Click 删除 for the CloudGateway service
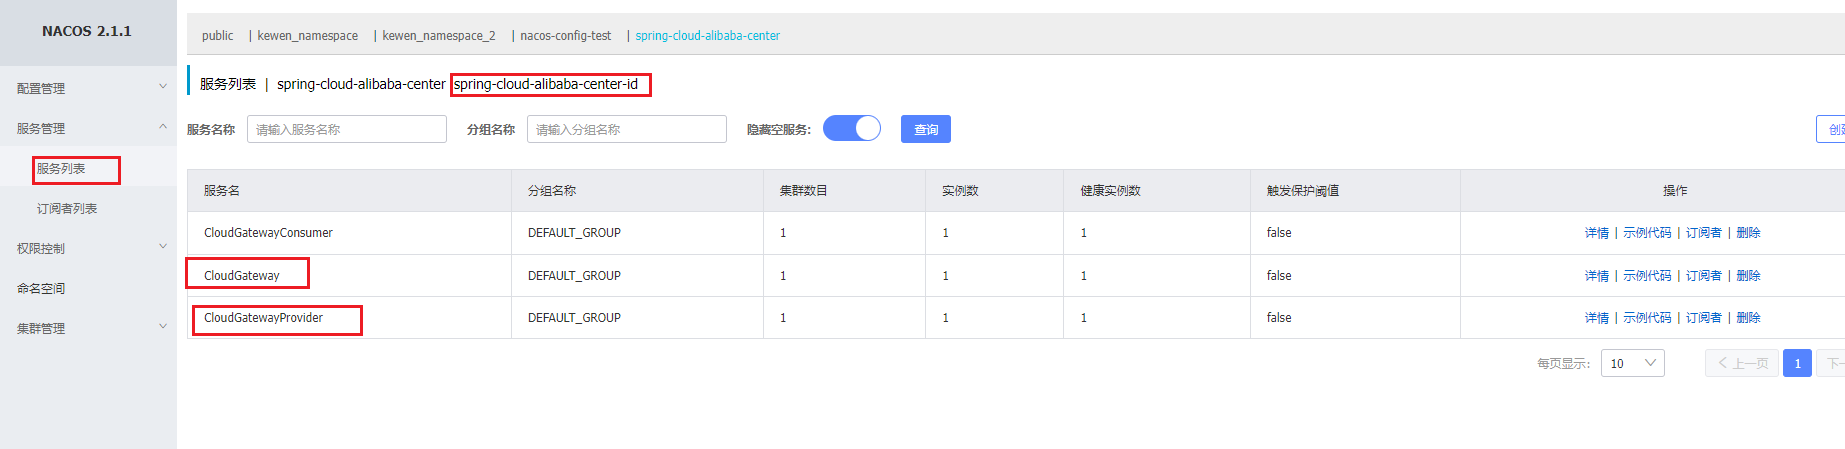 click(1748, 276)
